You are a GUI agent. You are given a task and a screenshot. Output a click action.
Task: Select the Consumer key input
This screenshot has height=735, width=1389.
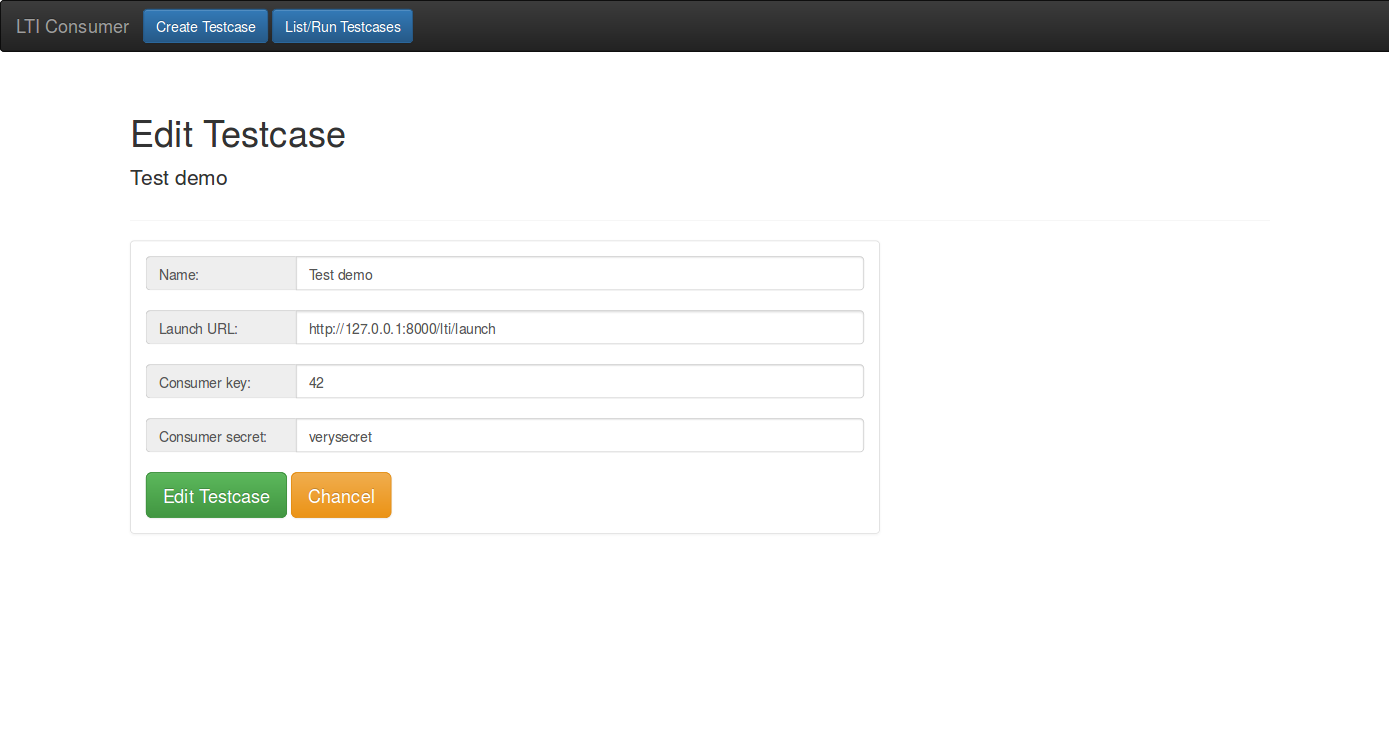click(x=580, y=382)
